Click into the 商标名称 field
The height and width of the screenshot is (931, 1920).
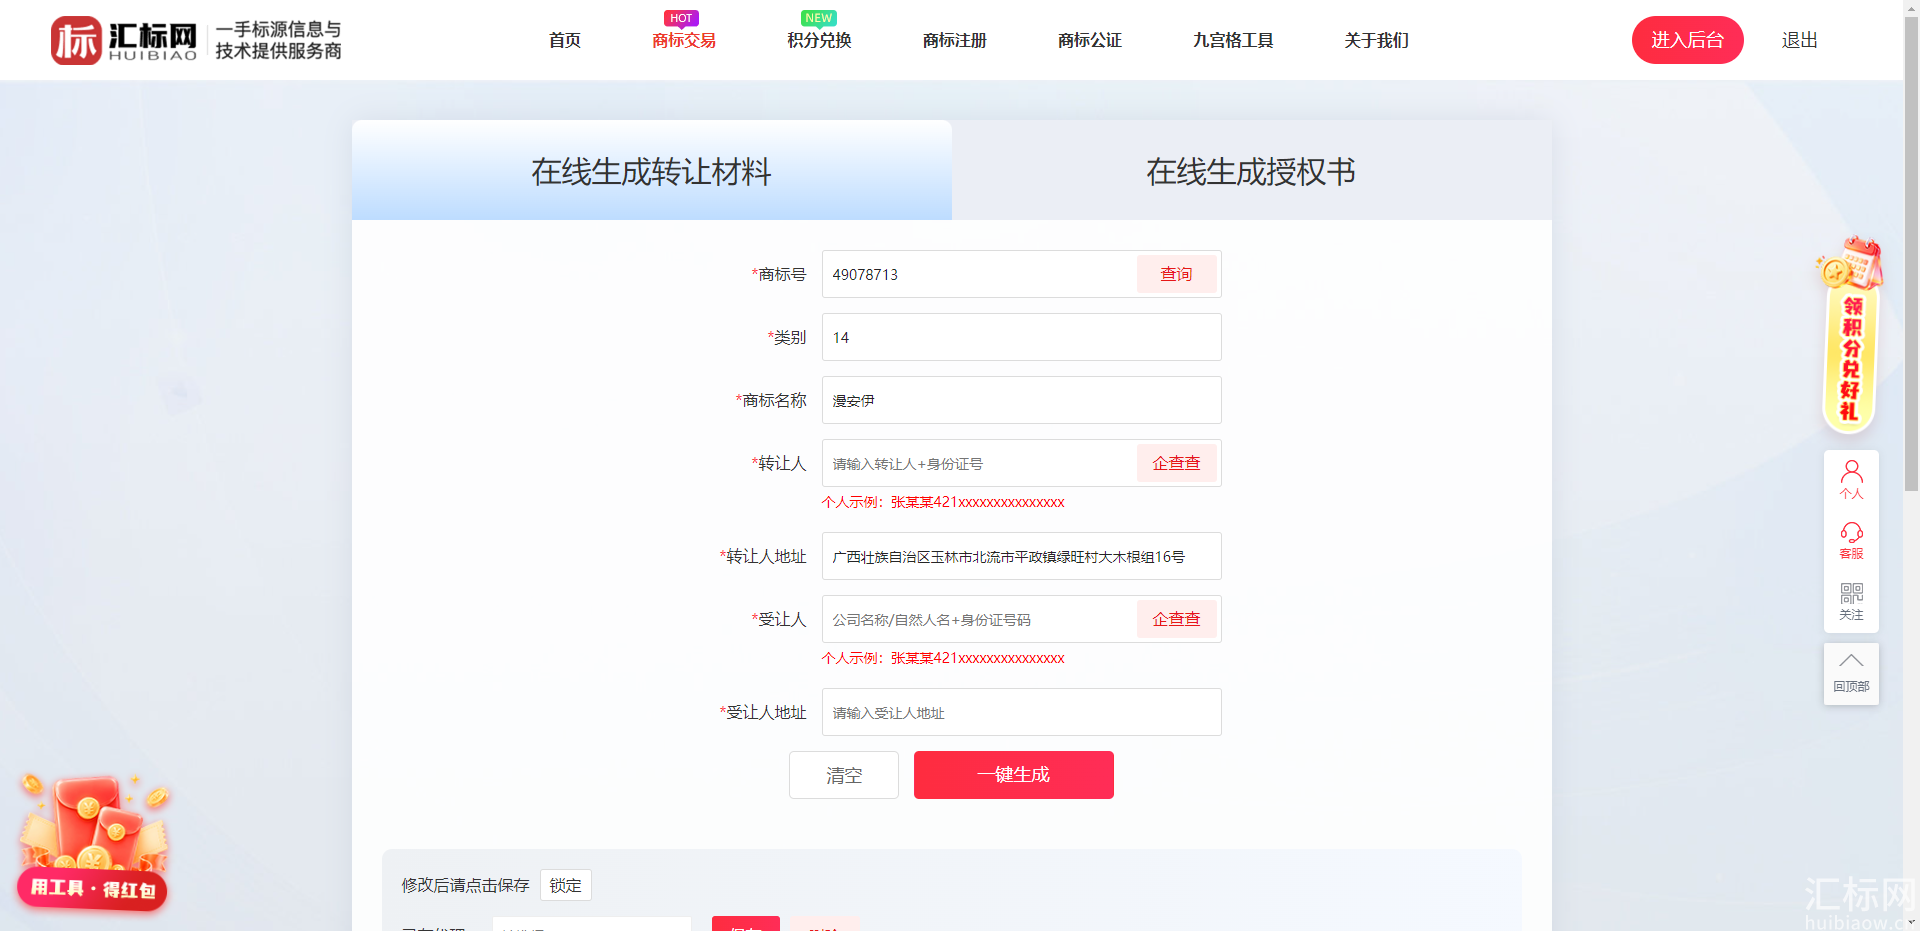[x=1022, y=400]
